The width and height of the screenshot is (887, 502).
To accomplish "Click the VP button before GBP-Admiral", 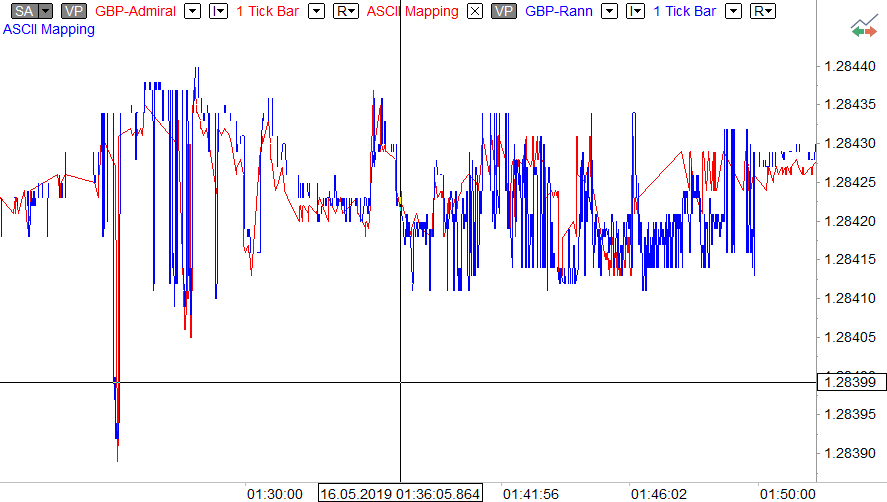I will tap(74, 11).
